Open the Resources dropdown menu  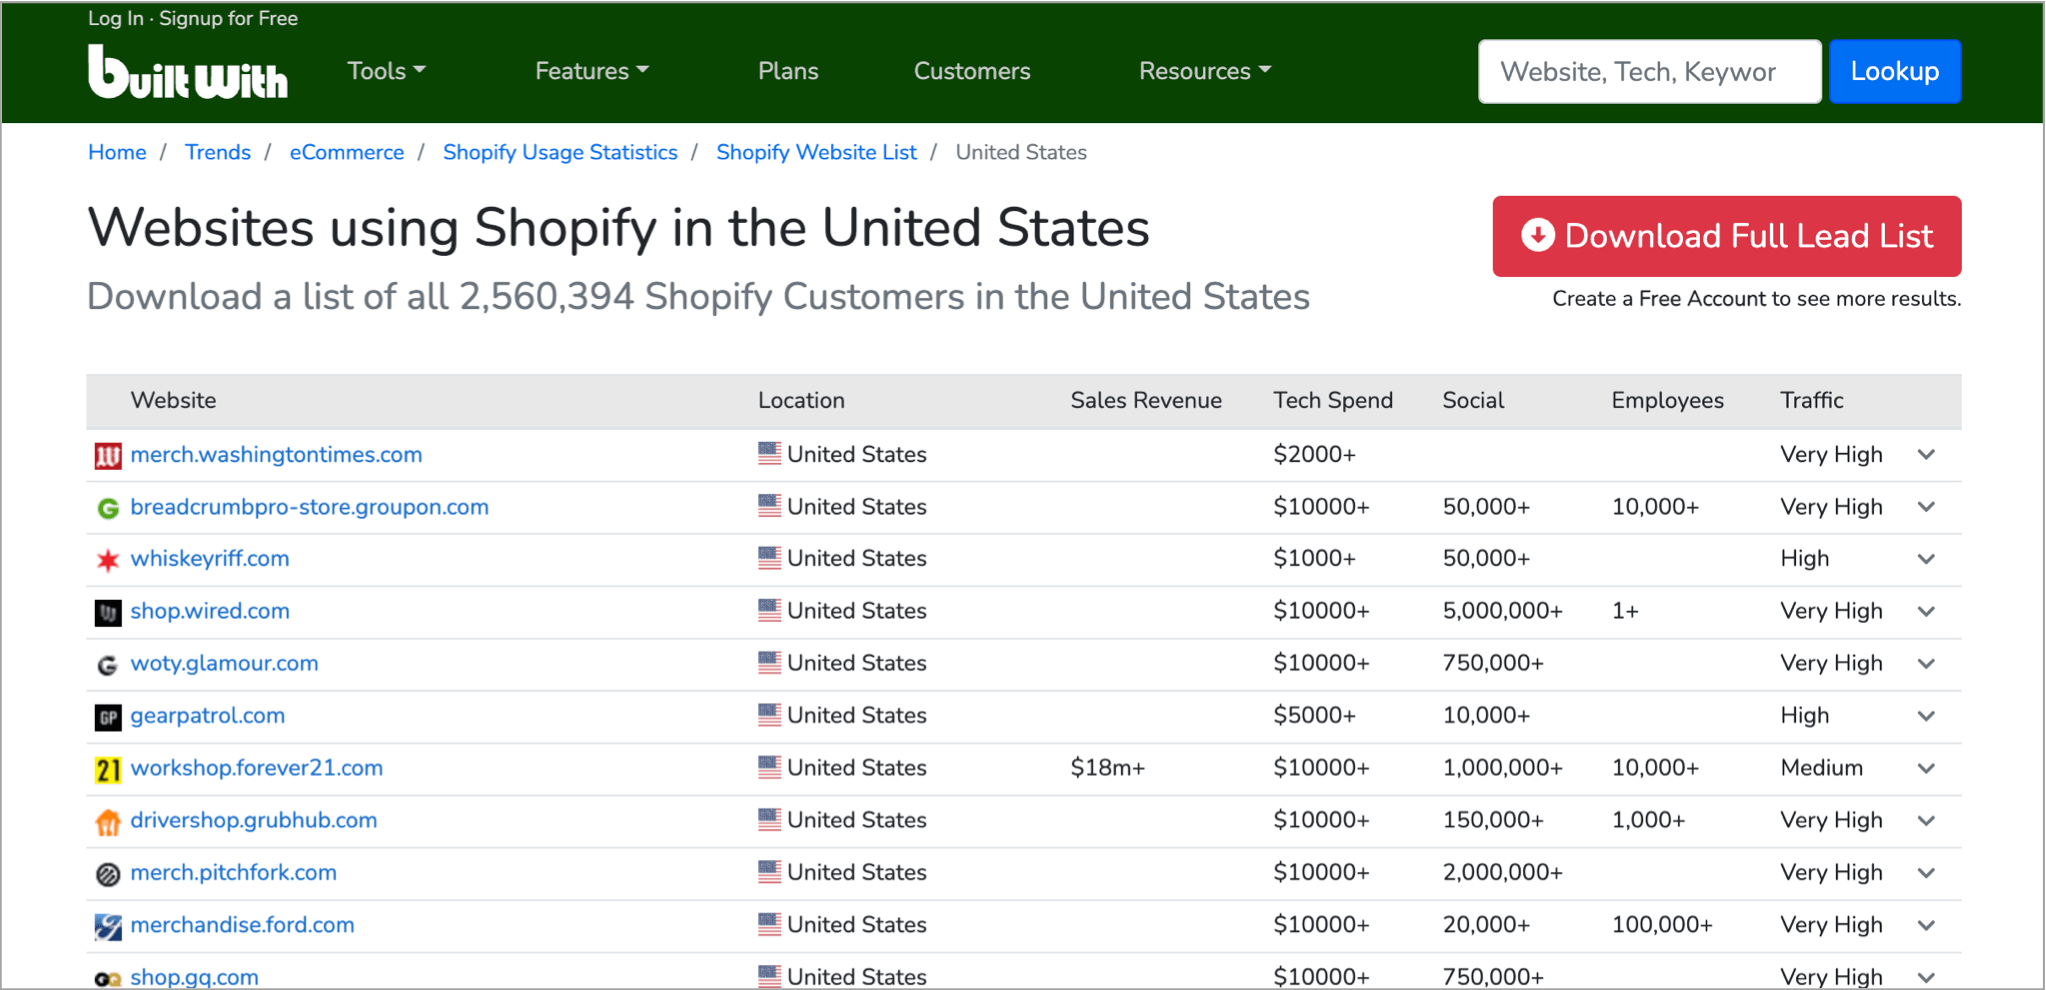tap(1204, 71)
